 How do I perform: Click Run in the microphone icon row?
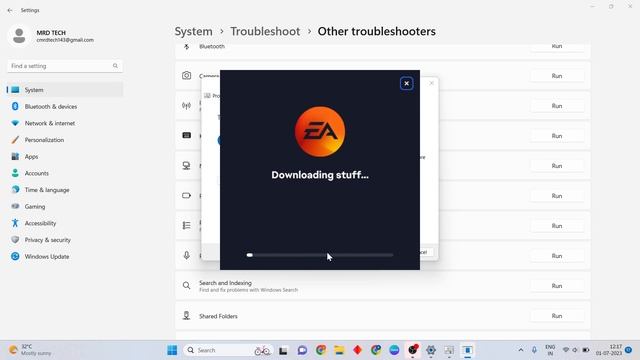pyautogui.click(x=557, y=256)
